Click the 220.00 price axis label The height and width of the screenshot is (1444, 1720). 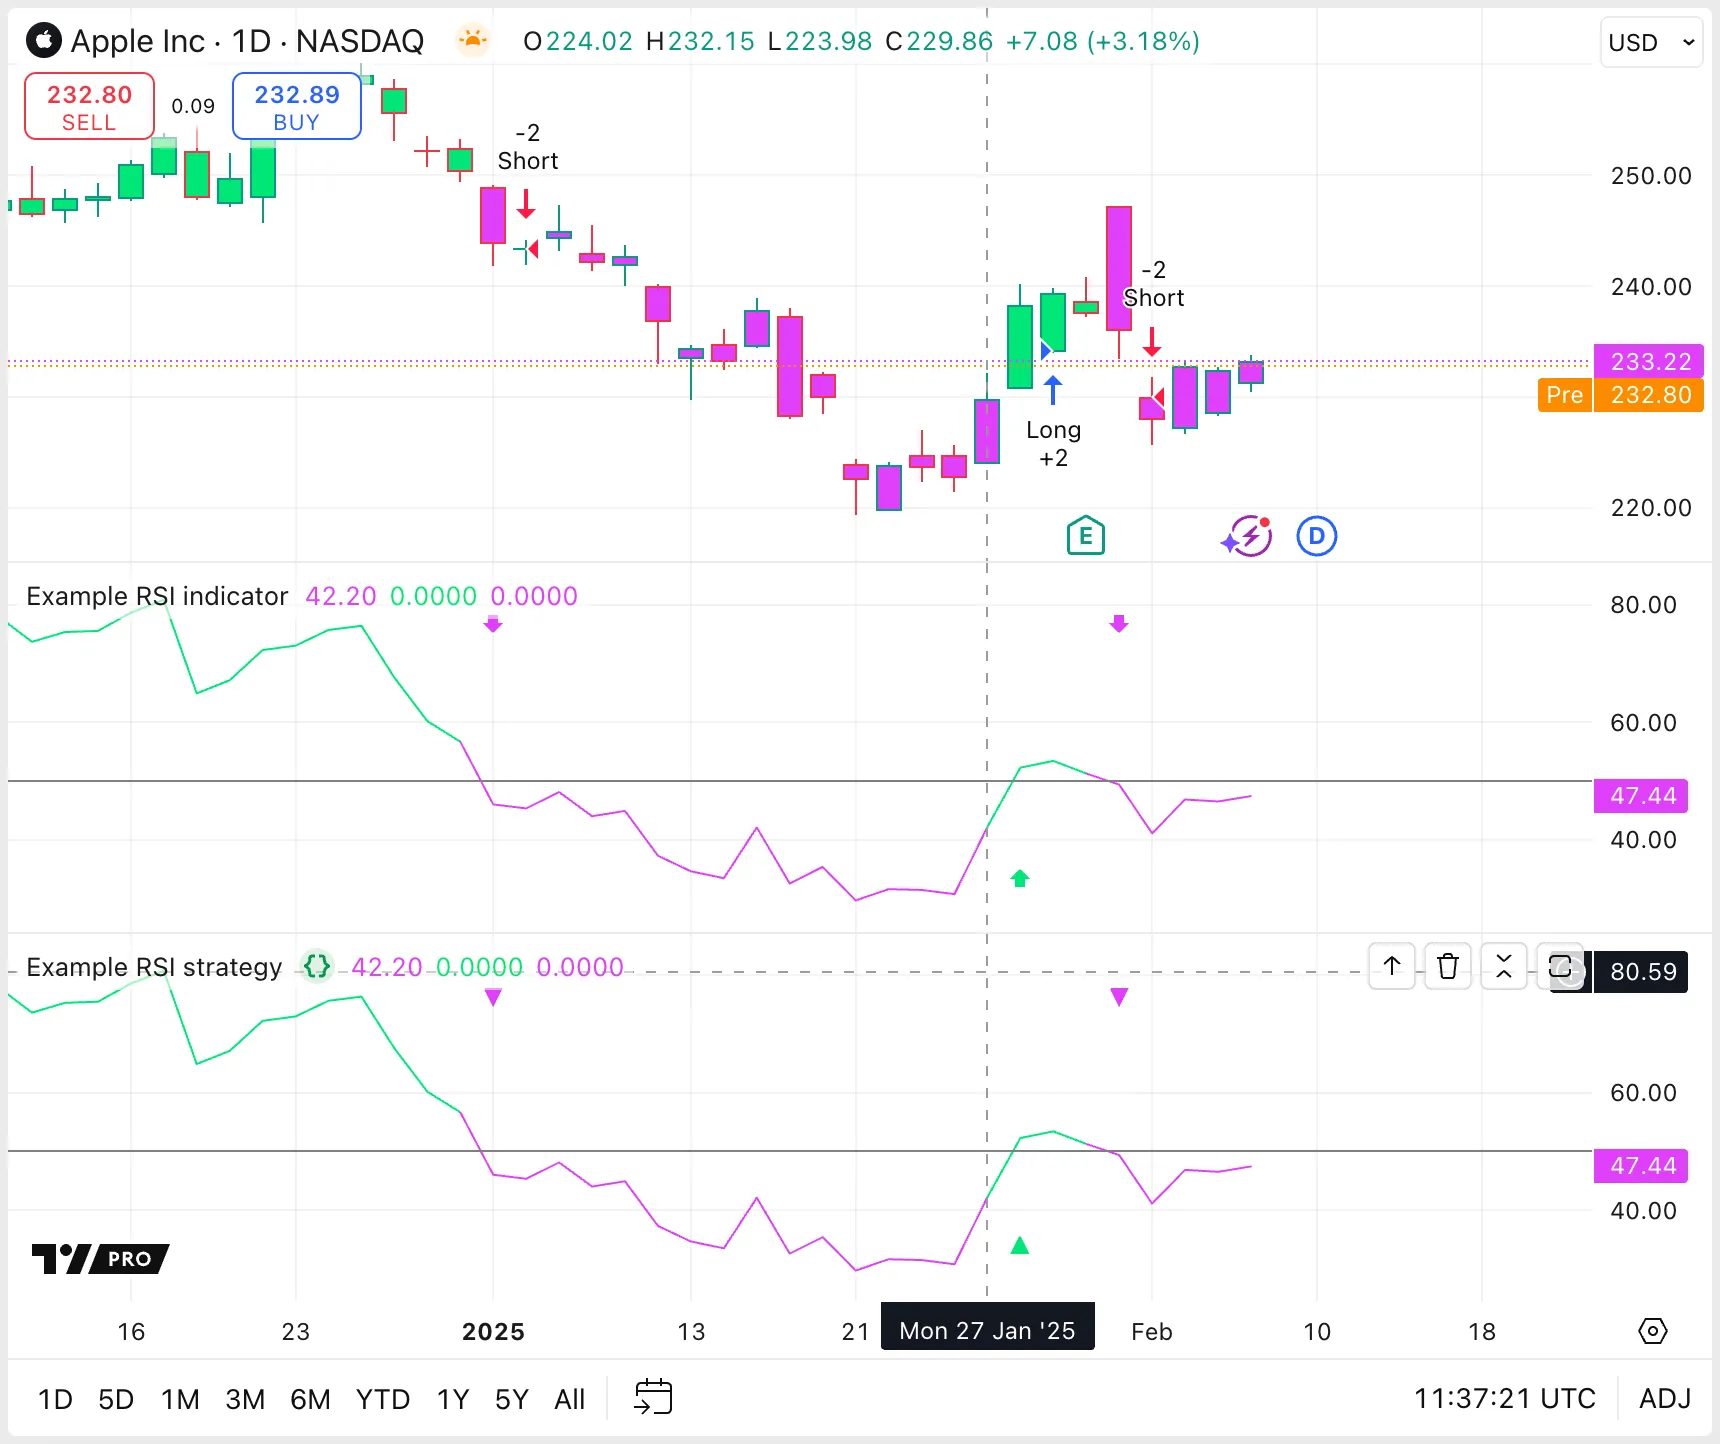(x=1651, y=508)
